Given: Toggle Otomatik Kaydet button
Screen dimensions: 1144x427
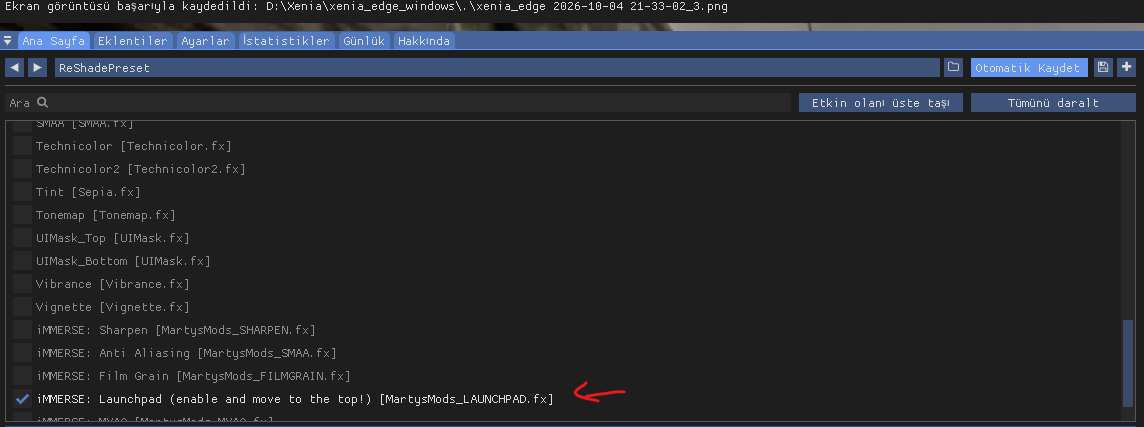Looking at the screenshot, I should click(1029, 68).
